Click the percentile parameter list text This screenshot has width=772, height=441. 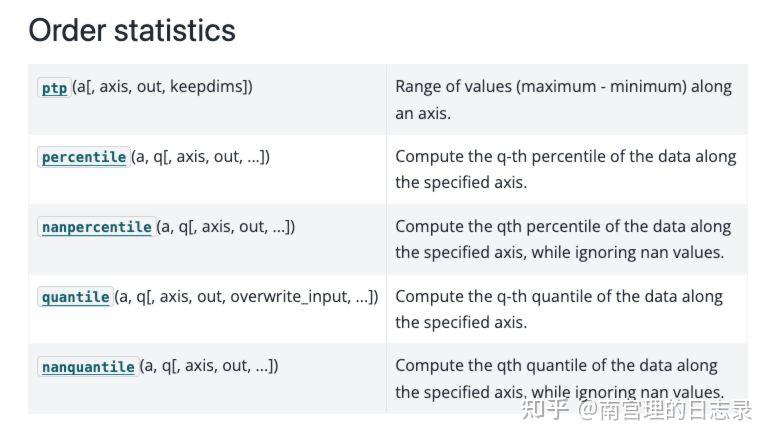tap(200, 157)
